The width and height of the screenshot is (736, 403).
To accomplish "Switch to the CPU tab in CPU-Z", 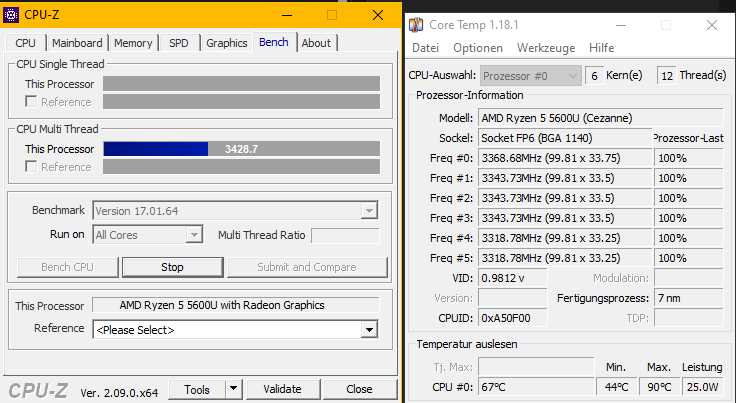I will (25, 43).
